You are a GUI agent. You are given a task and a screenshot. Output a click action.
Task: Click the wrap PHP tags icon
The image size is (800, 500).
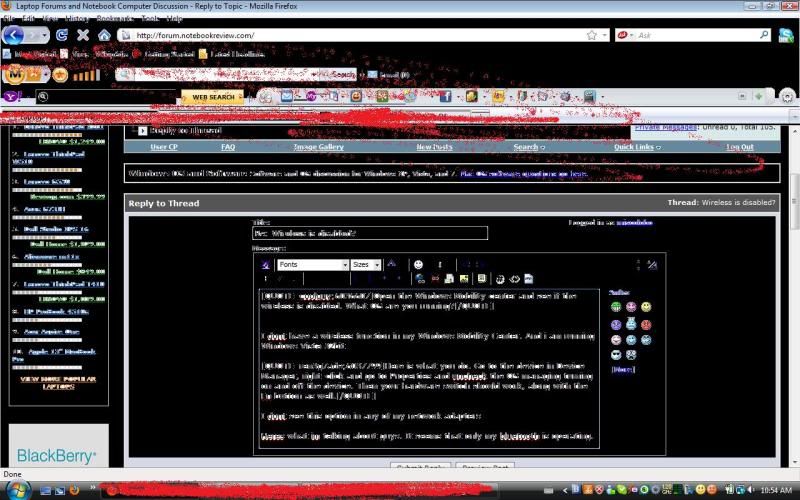point(529,279)
